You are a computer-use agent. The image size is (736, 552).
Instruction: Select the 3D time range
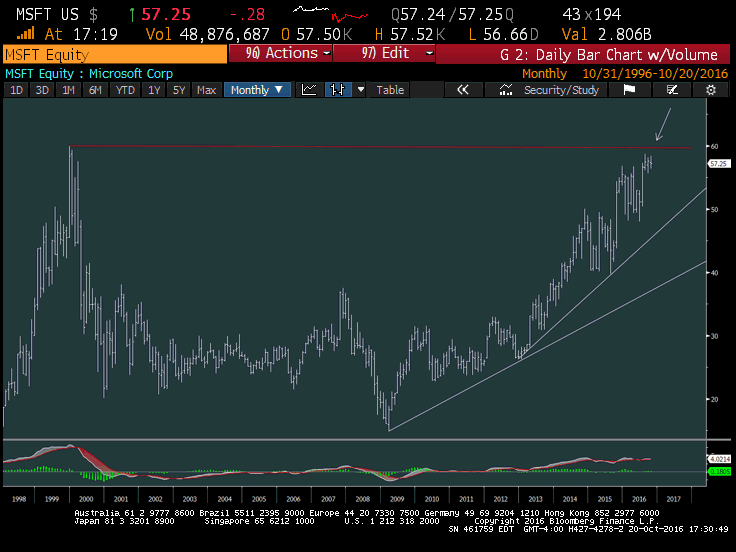click(42, 90)
